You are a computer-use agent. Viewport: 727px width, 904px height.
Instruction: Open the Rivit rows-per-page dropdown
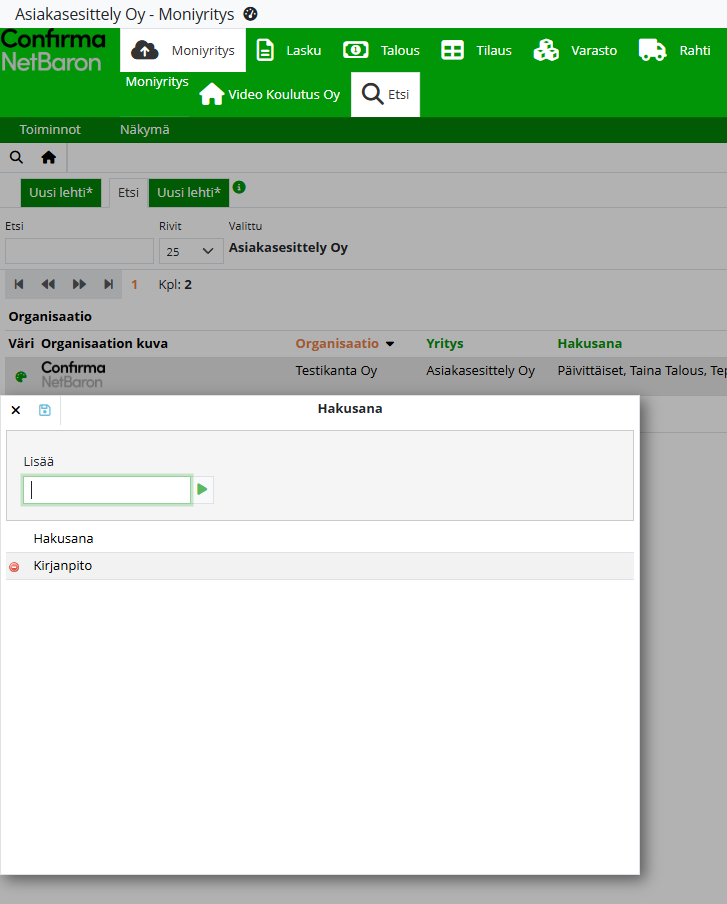coord(190,251)
